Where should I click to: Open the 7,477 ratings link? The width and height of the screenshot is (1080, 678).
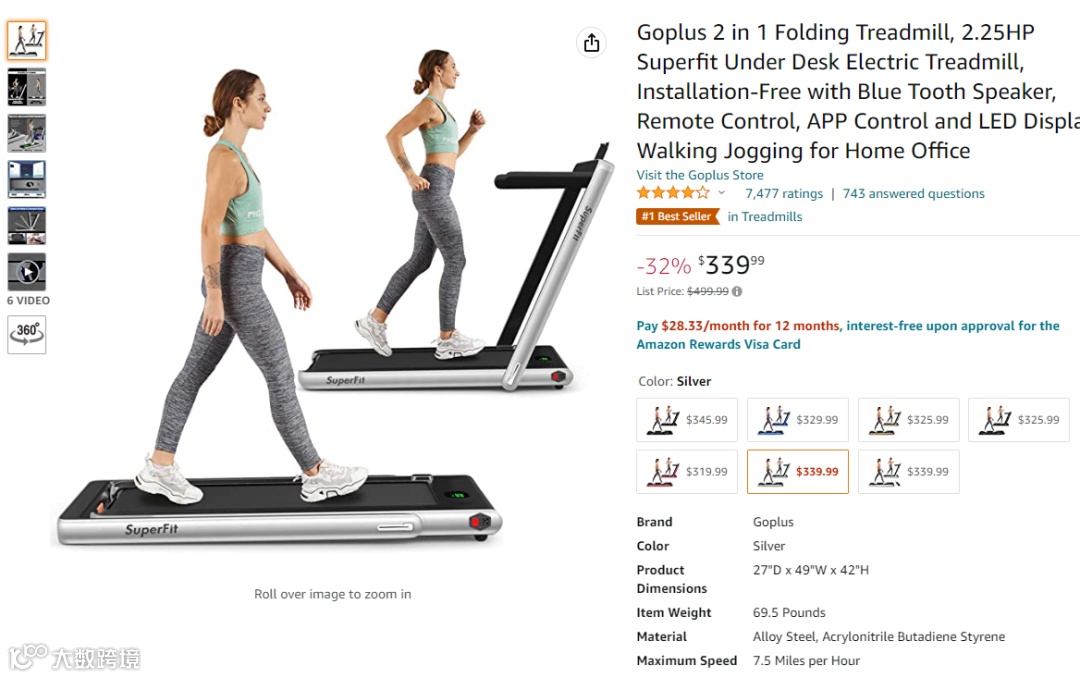[x=784, y=194]
